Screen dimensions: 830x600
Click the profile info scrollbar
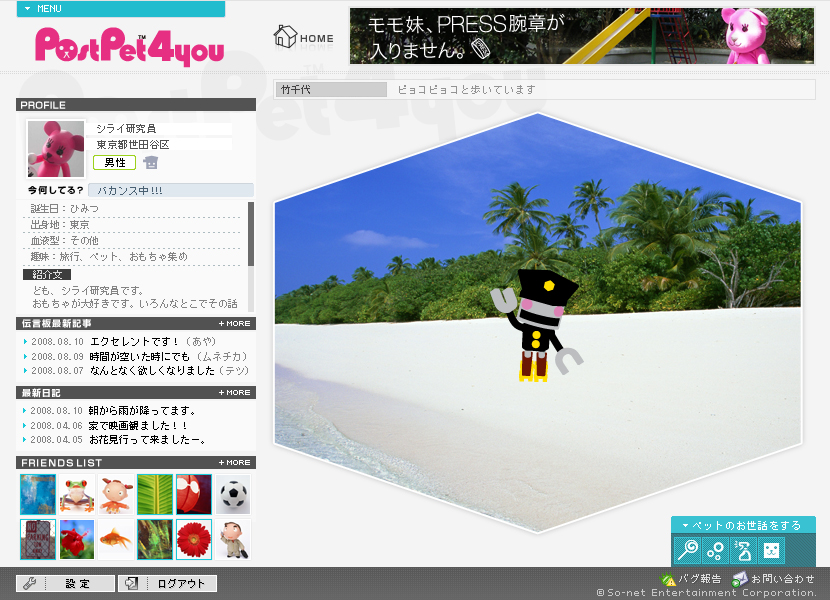pos(251,235)
